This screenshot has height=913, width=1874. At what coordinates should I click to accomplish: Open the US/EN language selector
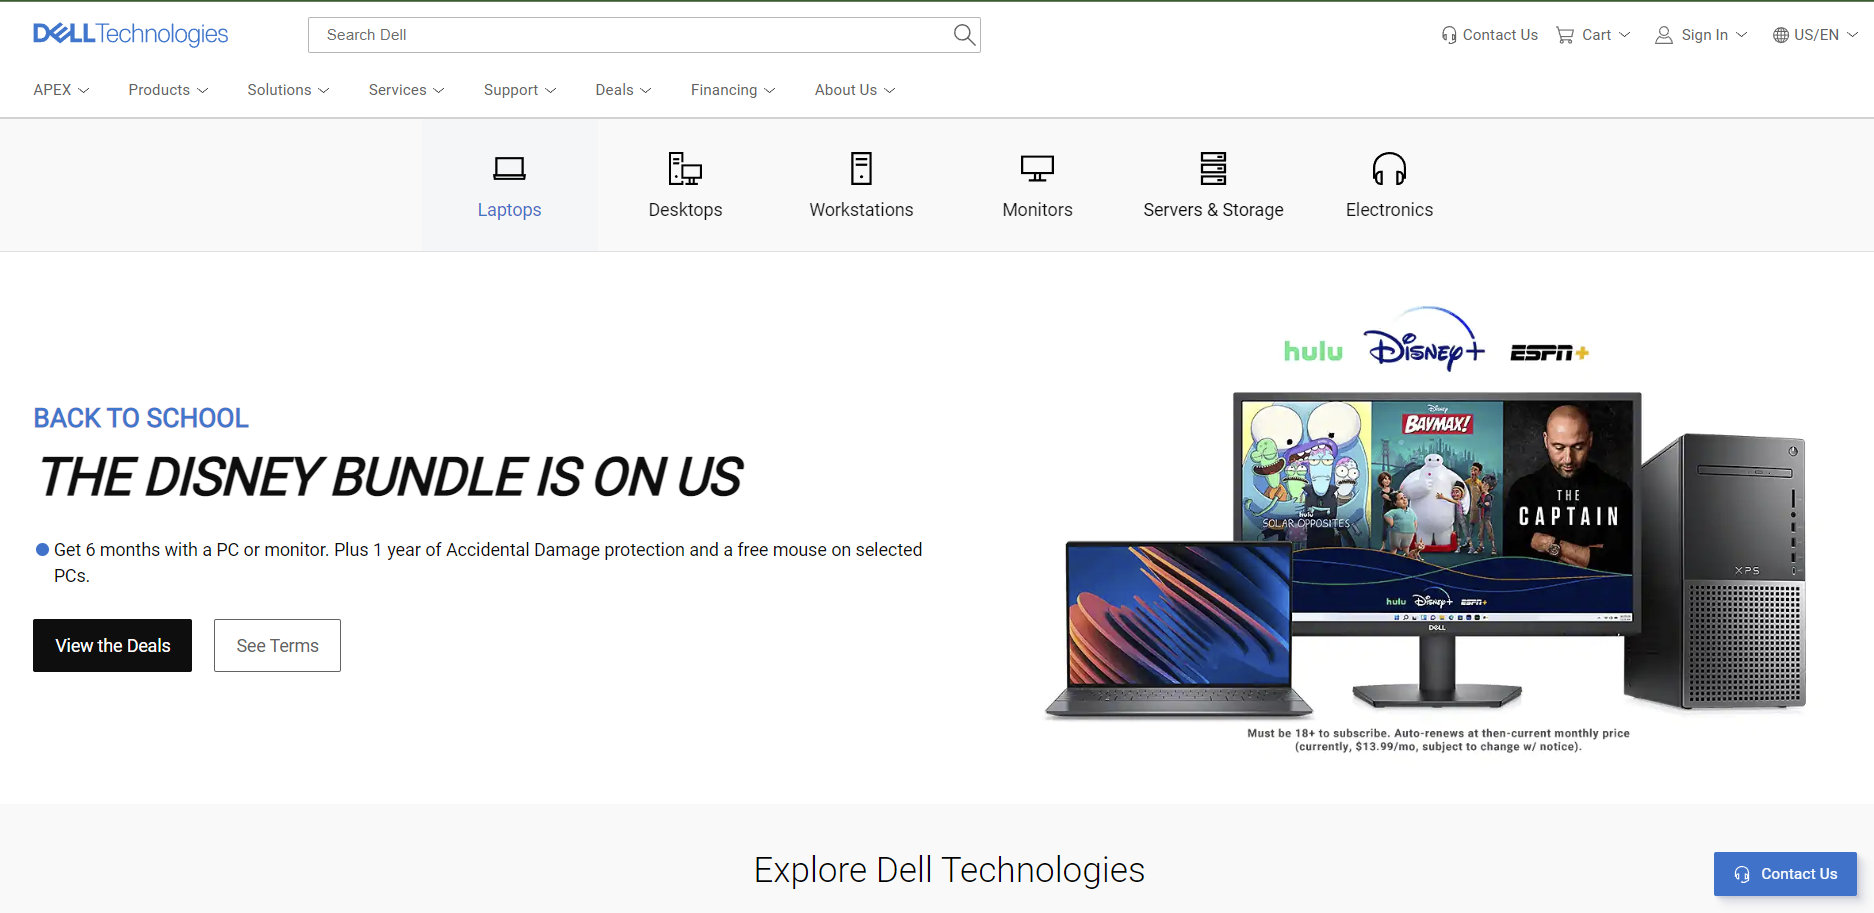coord(1813,34)
